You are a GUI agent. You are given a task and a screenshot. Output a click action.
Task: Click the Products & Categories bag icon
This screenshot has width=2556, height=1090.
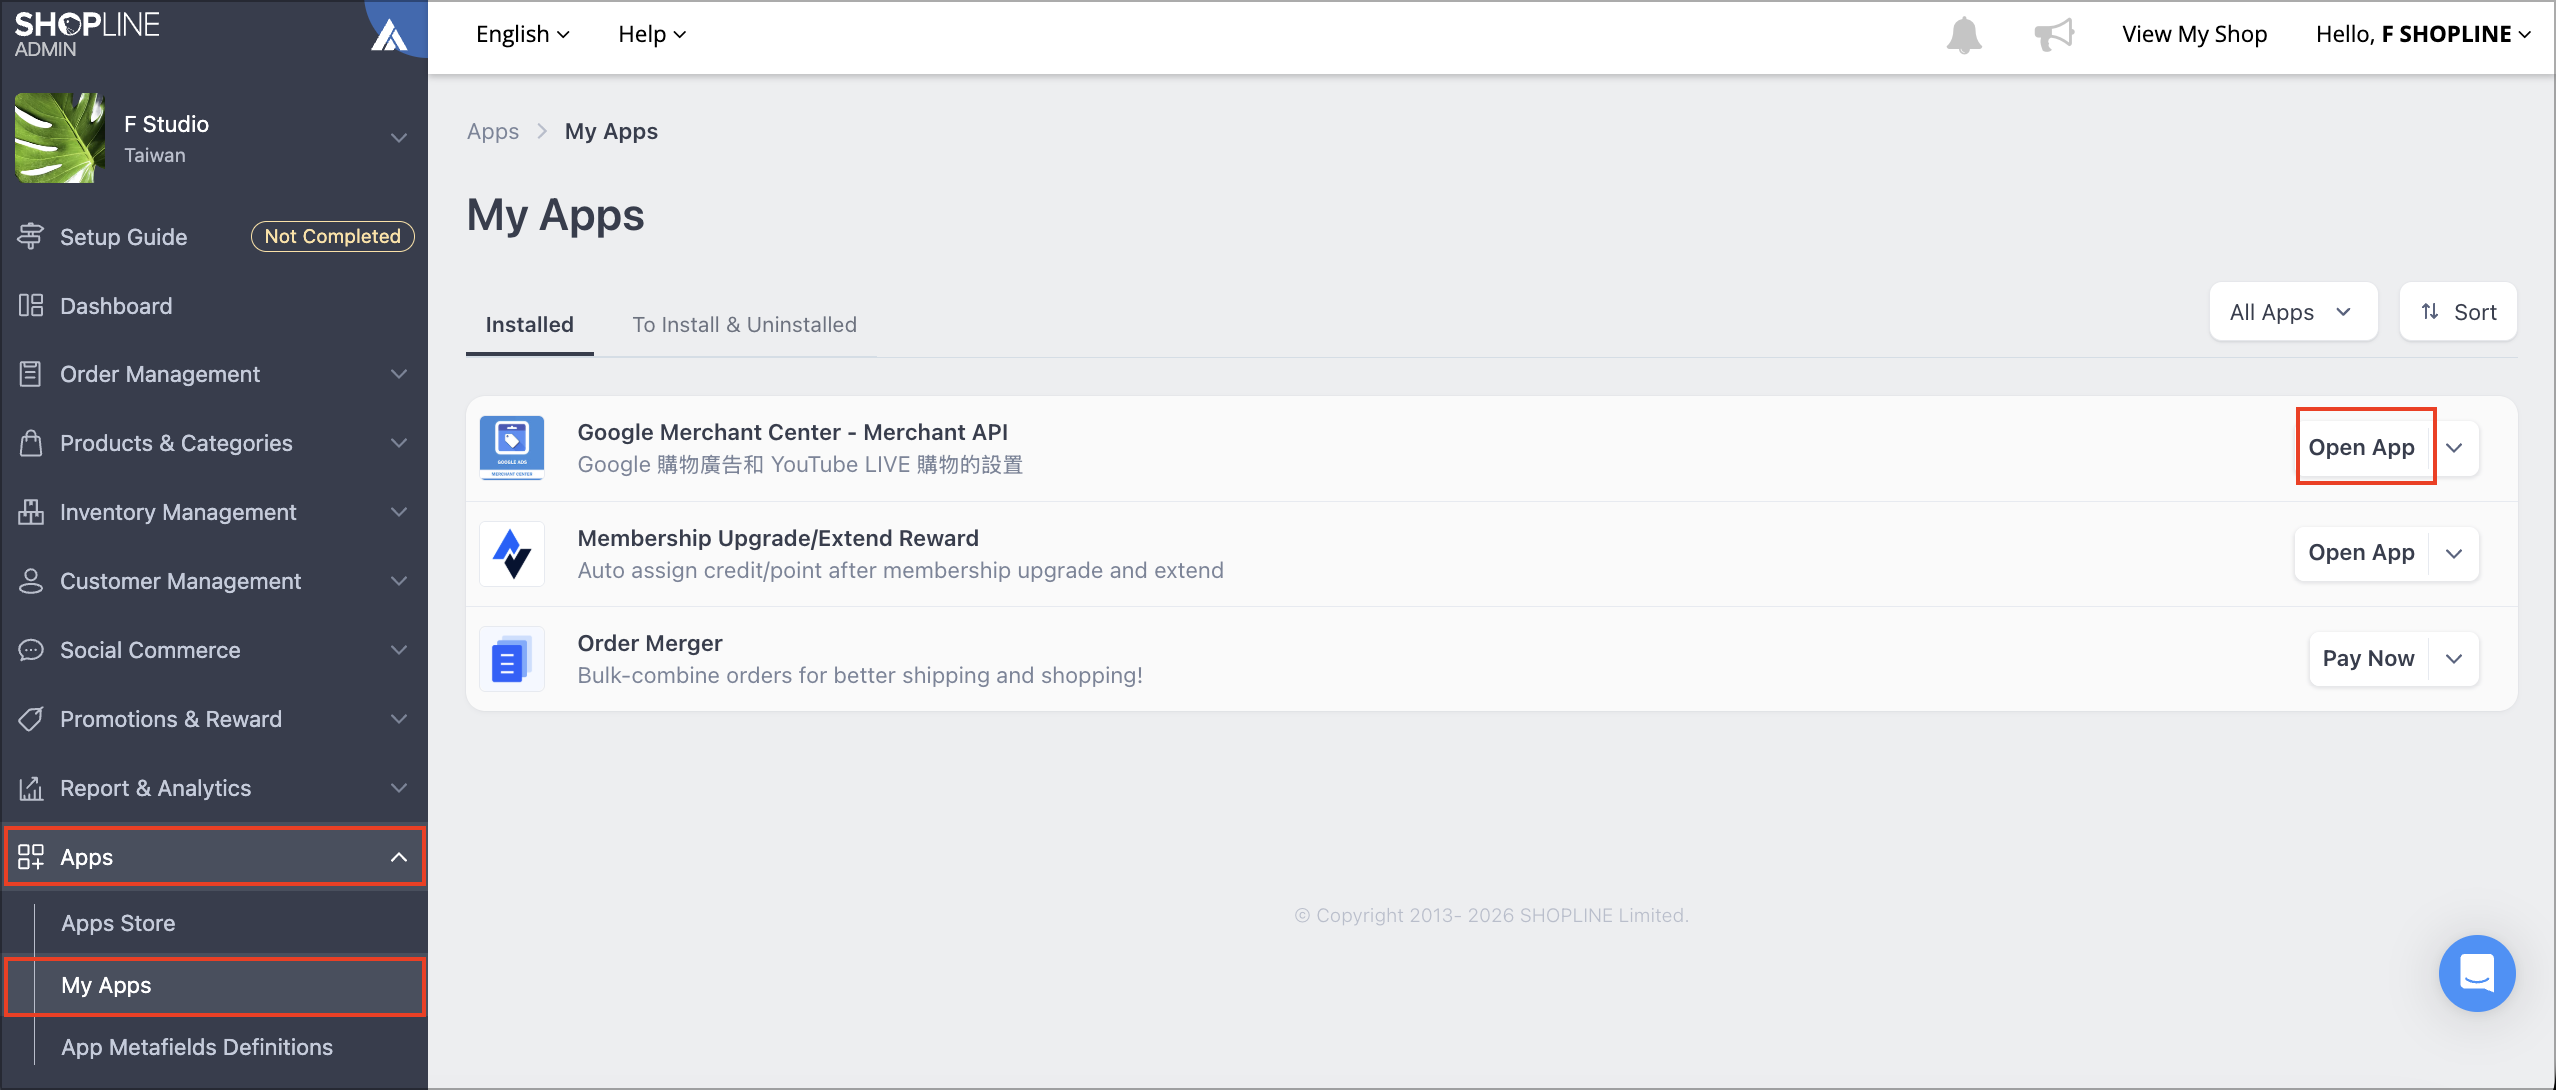click(31, 443)
